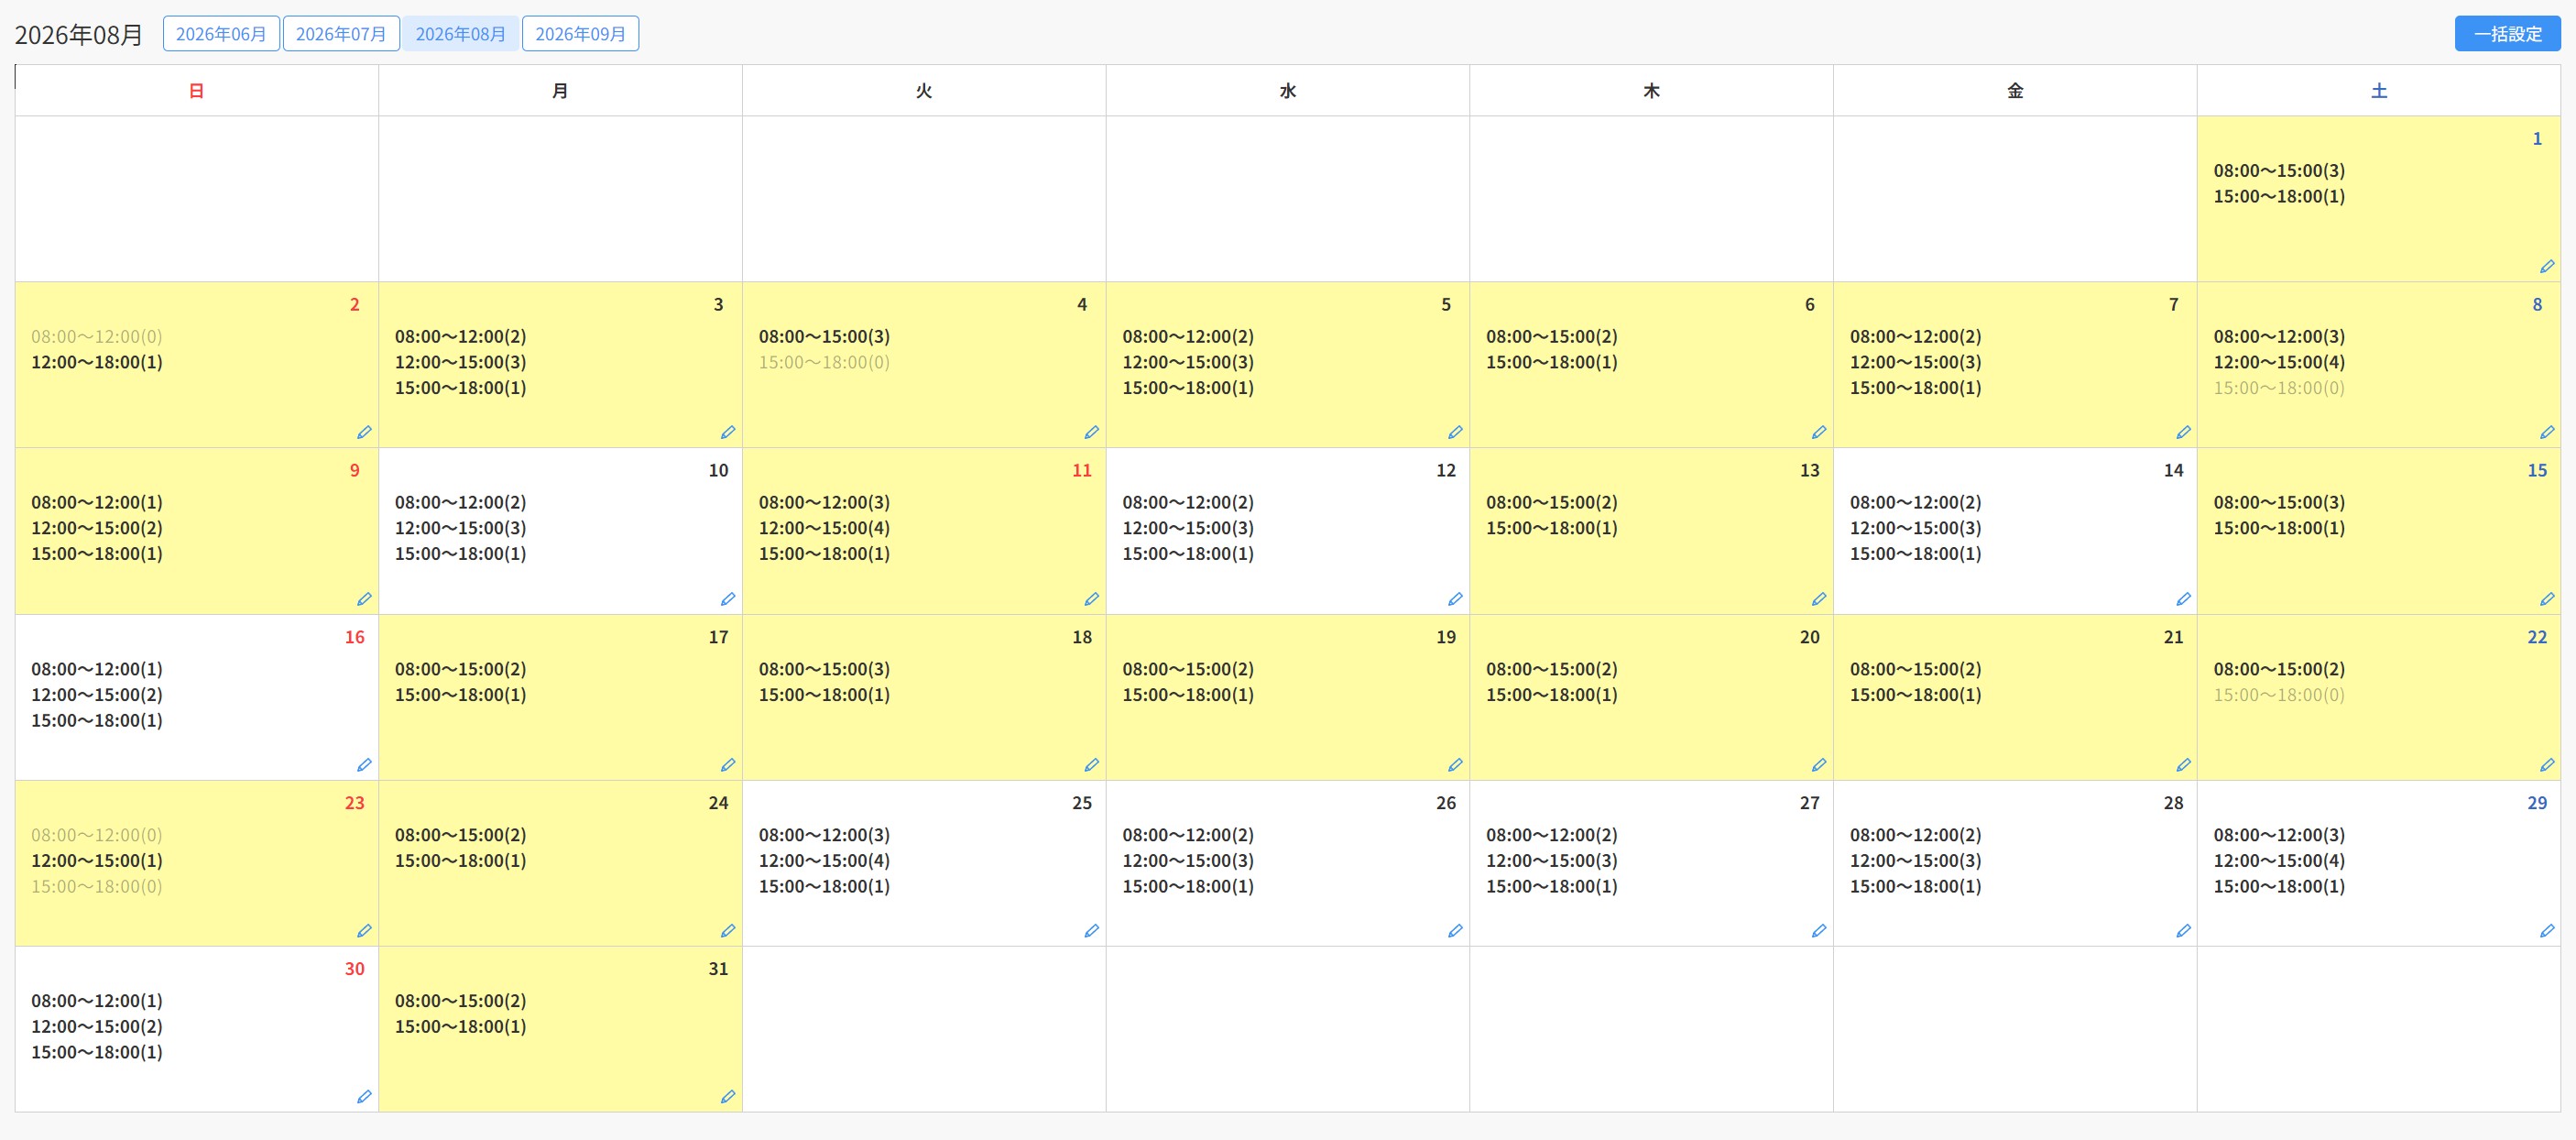This screenshot has height=1140, width=2576.
Task: Edit the slots for August 11
Action: coord(1092,599)
